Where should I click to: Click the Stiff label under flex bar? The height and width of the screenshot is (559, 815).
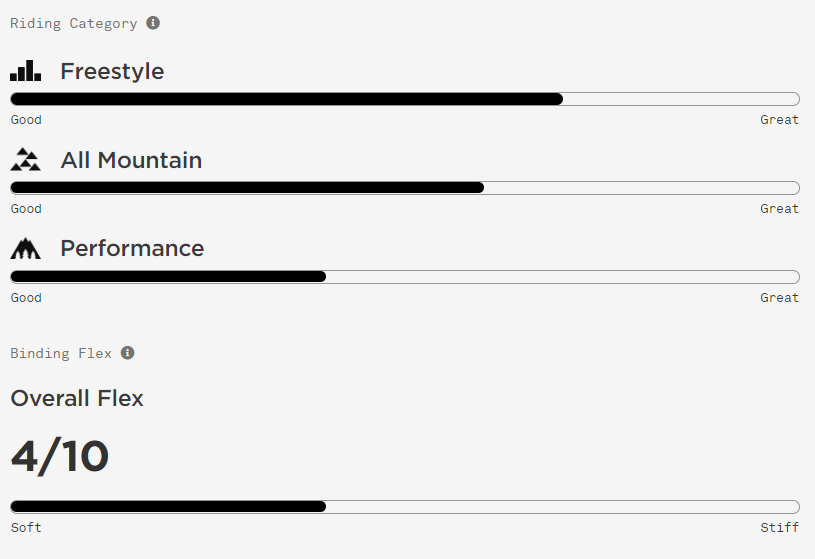[x=779, y=527]
